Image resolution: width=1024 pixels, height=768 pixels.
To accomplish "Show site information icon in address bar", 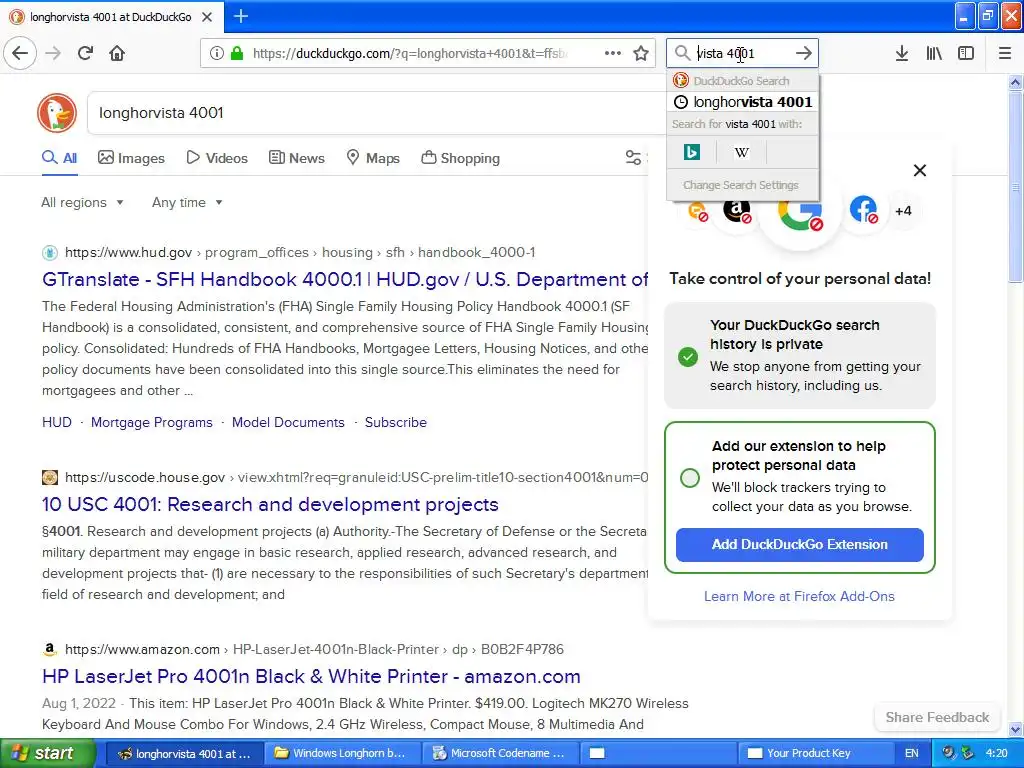I will [x=217, y=54].
